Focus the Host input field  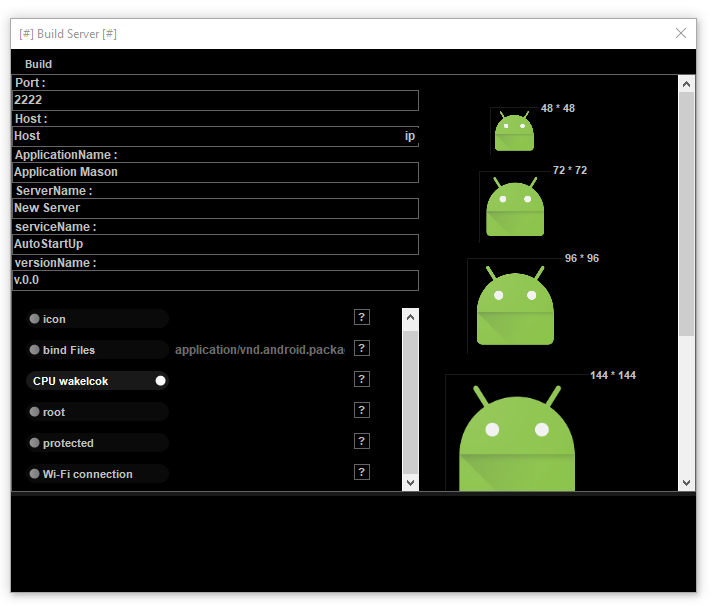coord(215,136)
